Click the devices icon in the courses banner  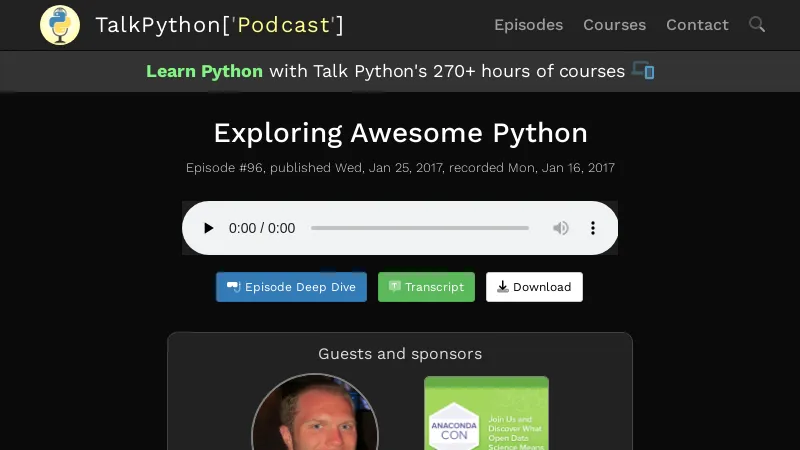tap(643, 71)
